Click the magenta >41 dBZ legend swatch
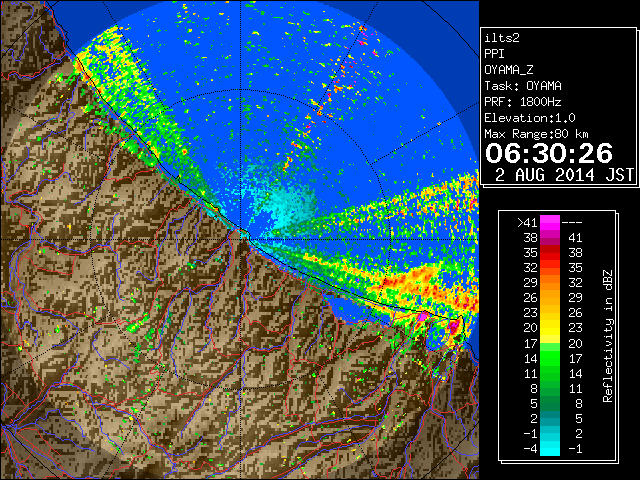 coord(550,222)
